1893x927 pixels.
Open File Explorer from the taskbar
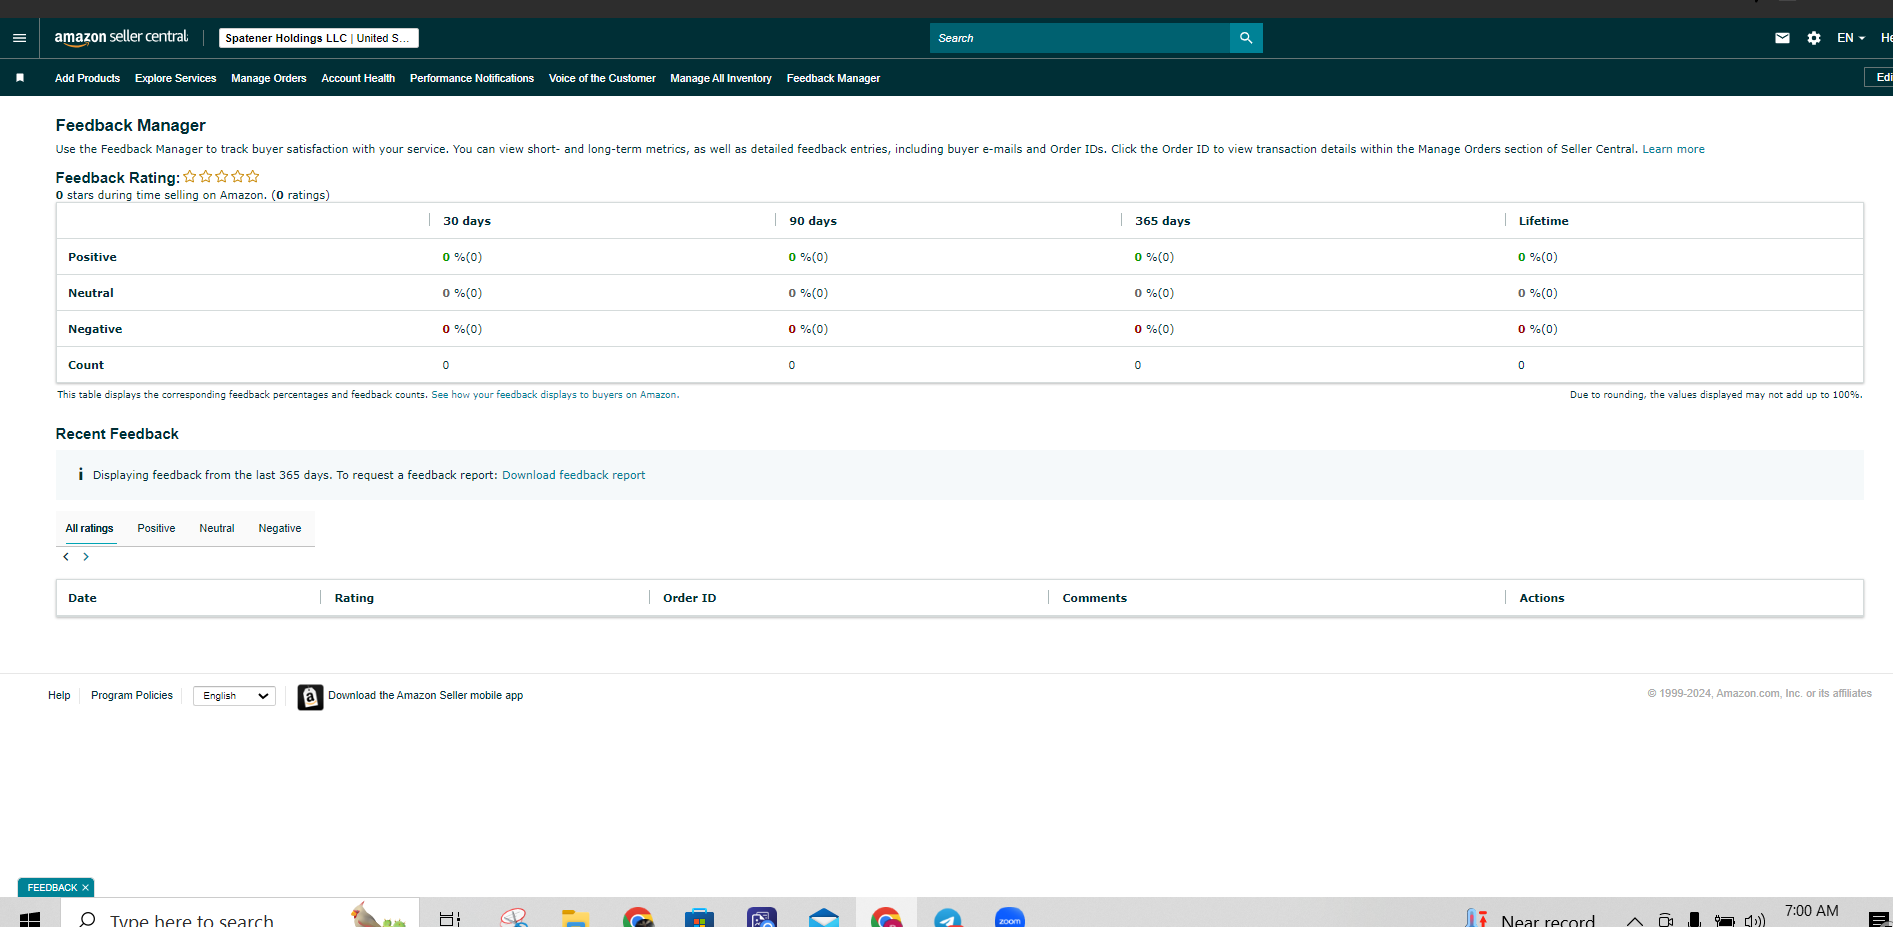575,919
